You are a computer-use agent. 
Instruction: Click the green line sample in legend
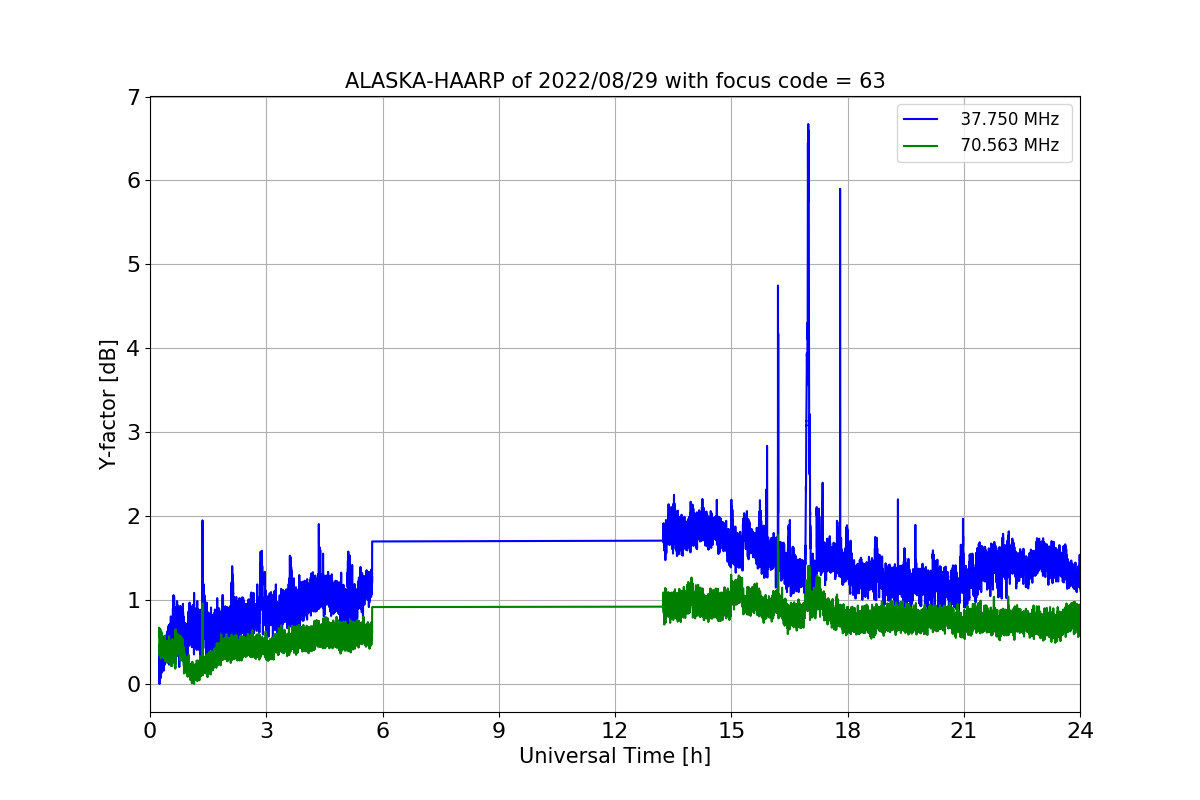tap(921, 145)
